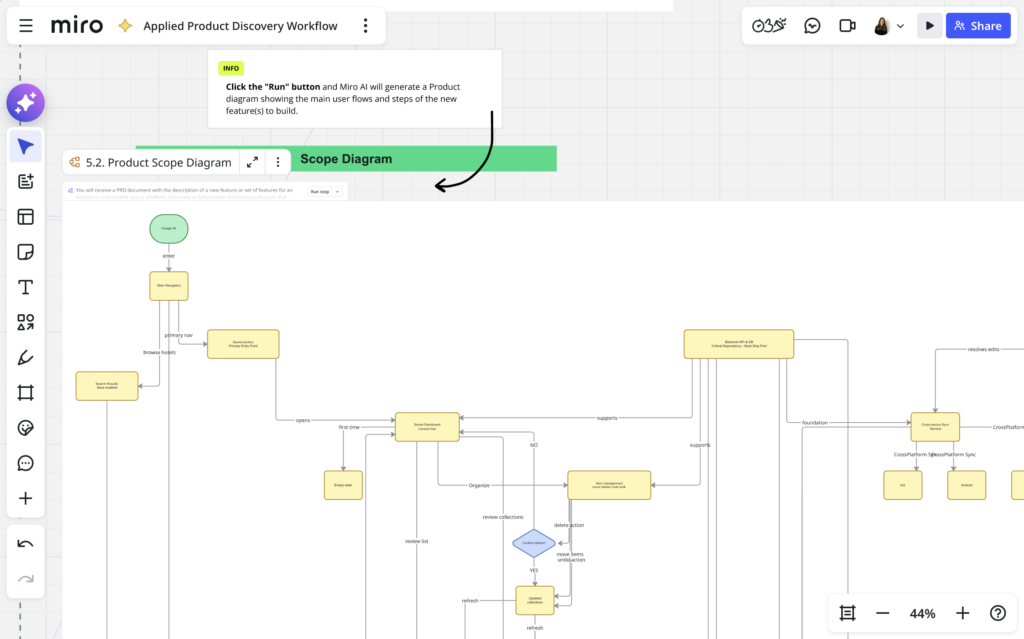This screenshot has width=1024, height=639.
Task: Open more tools with the plus icon
Action: coord(25,499)
